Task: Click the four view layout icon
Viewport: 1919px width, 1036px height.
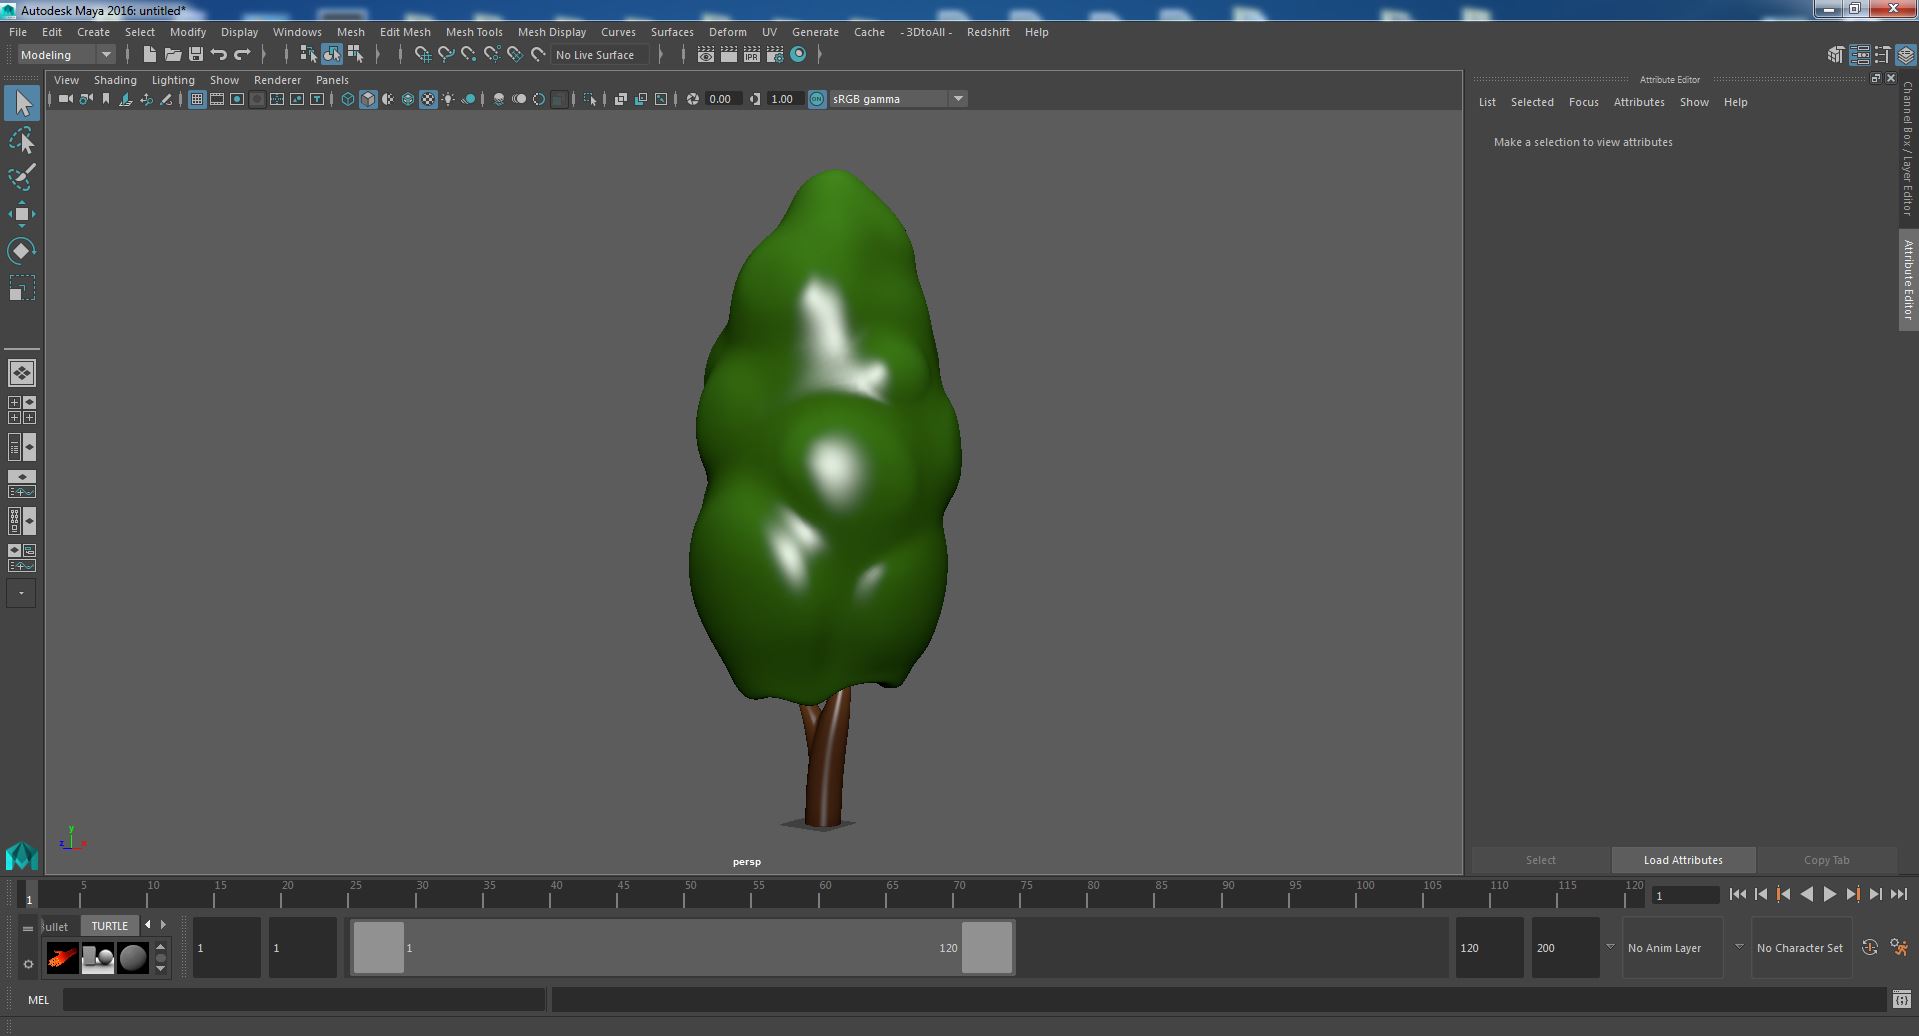Action: [x=21, y=410]
